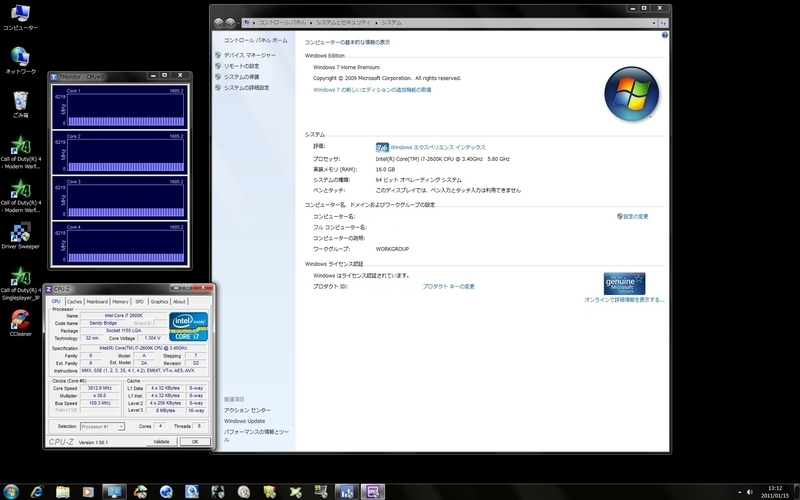Open the help question-mark icon in System window
Viewport: 800px width, 500px height.
pyautogui.click(x=664, y=35)
